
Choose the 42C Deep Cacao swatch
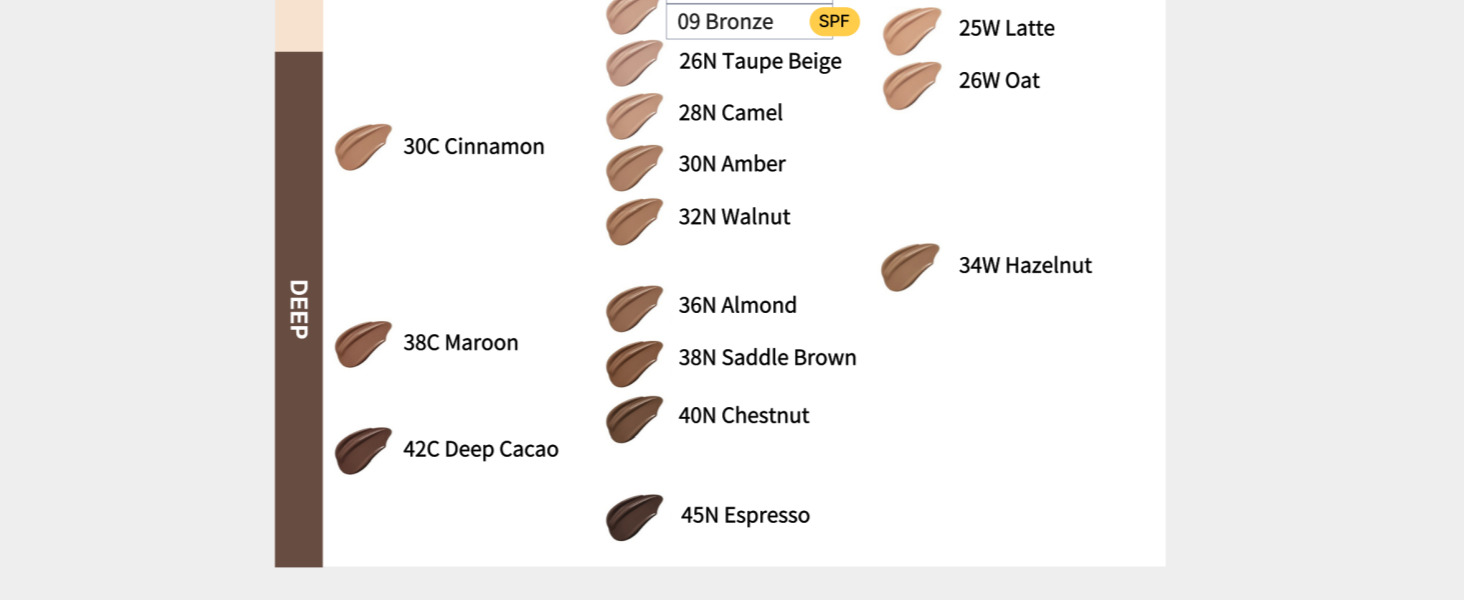(363, 451)
